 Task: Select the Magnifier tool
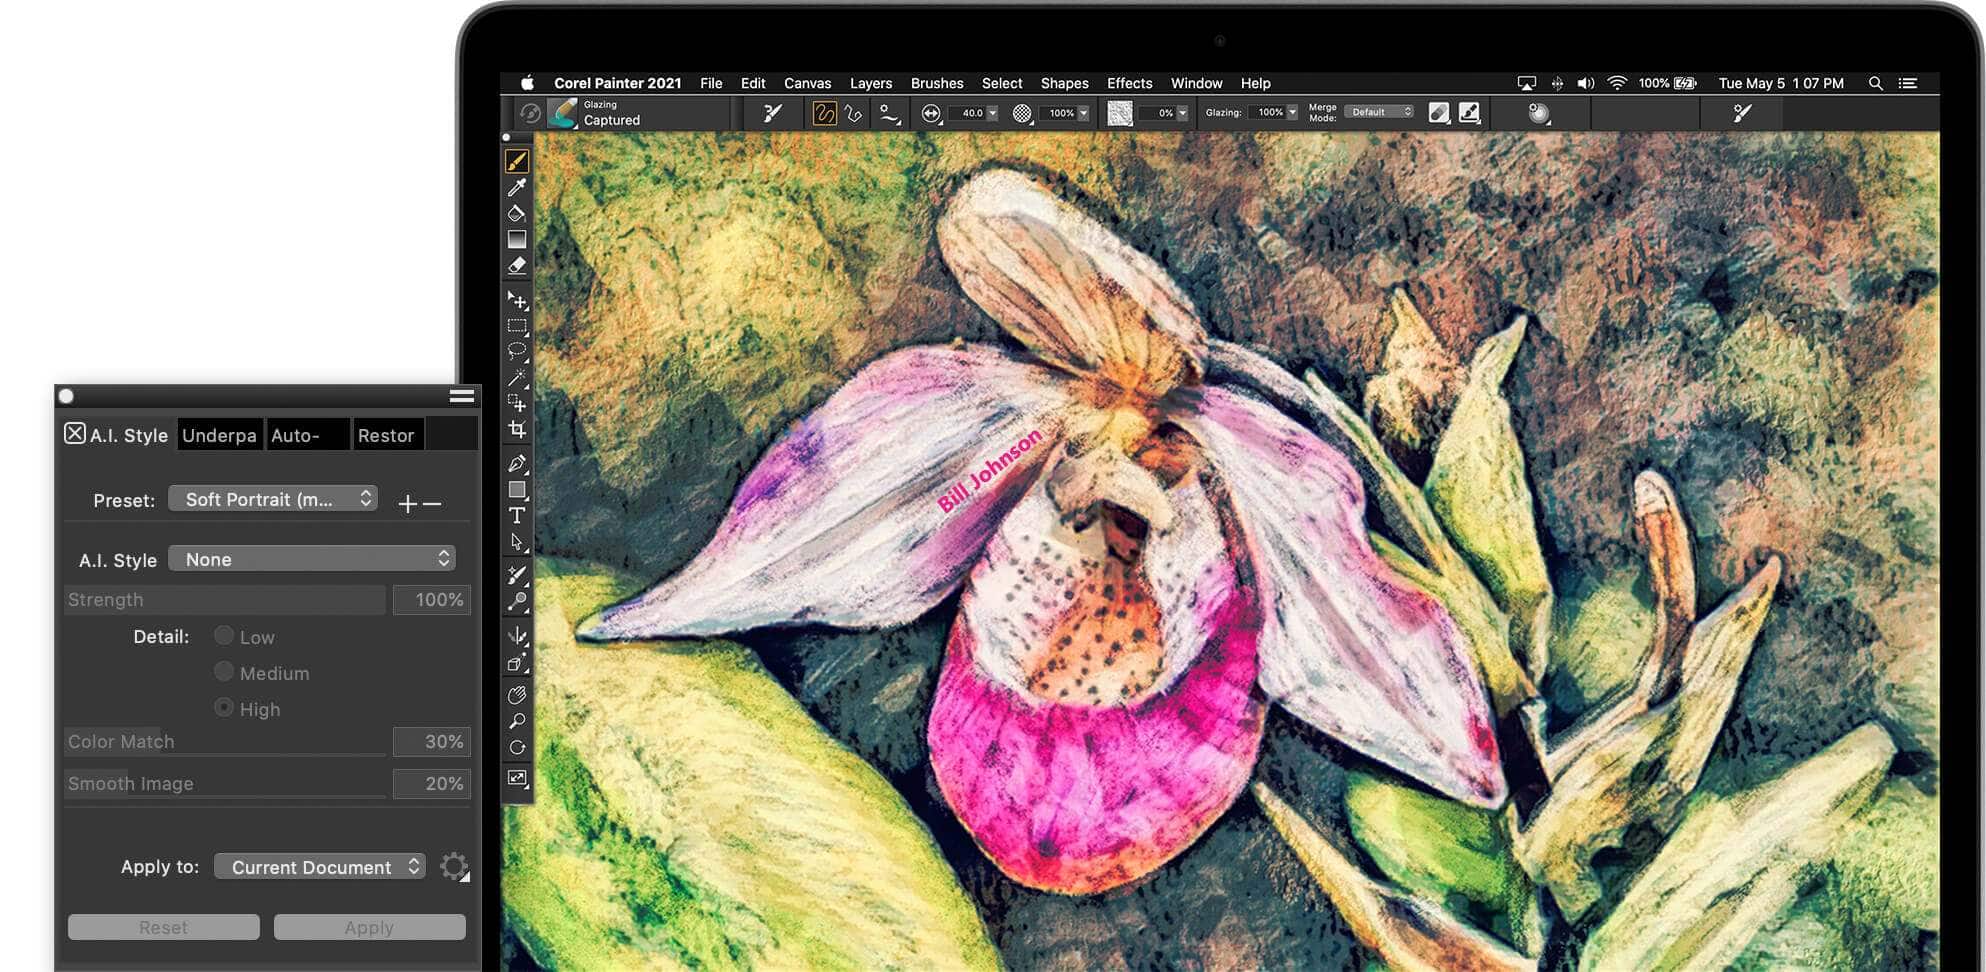517,721
